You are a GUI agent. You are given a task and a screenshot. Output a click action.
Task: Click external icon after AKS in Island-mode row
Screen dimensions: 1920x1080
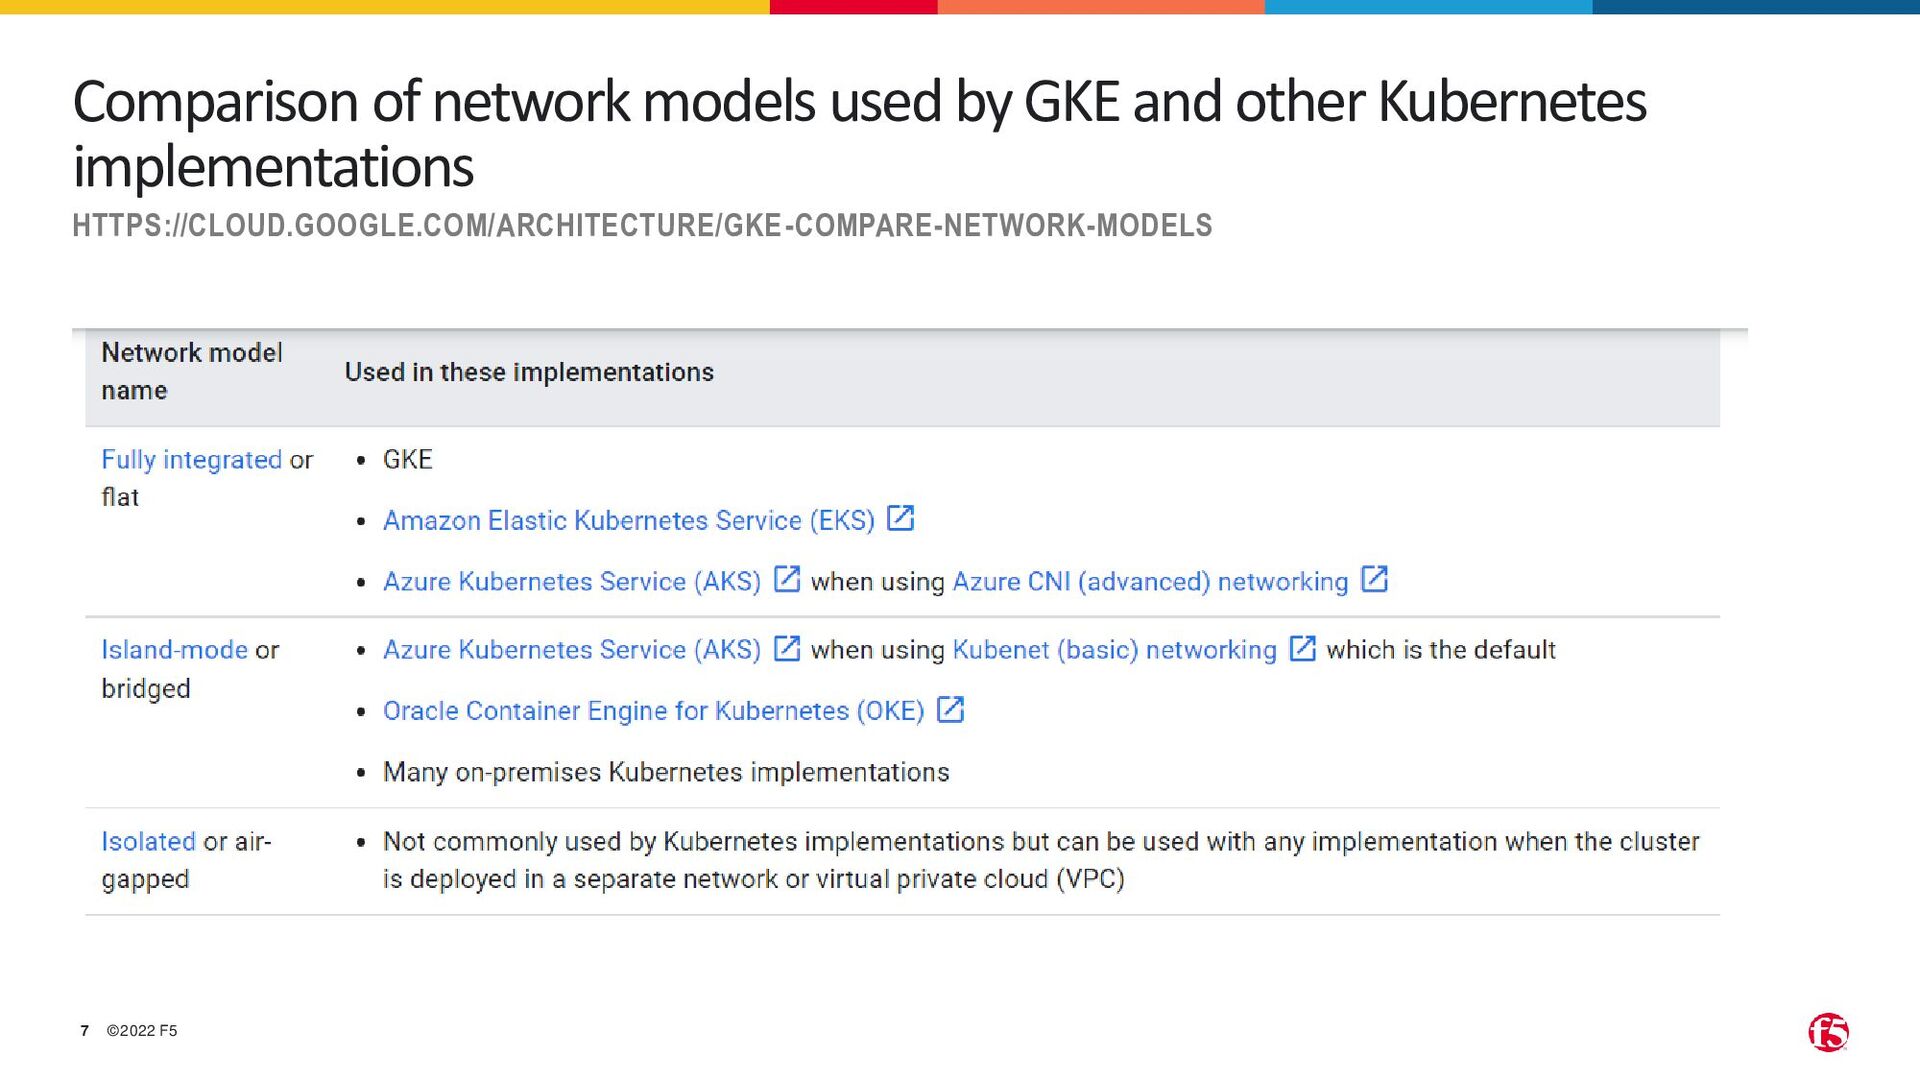click(787, 648)
